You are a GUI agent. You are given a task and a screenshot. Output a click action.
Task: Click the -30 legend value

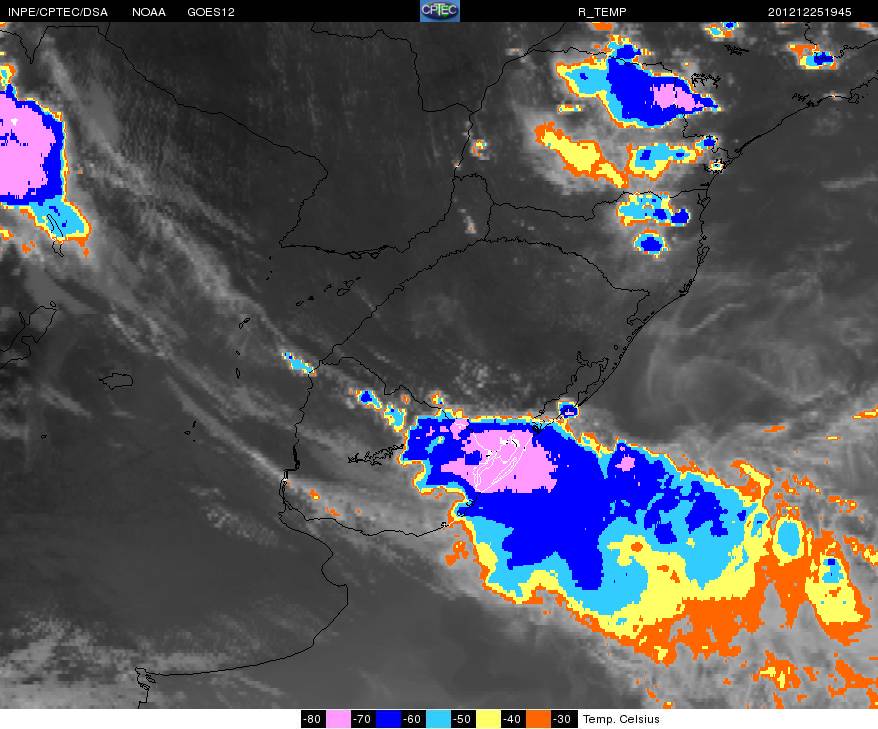coord(563,719)
